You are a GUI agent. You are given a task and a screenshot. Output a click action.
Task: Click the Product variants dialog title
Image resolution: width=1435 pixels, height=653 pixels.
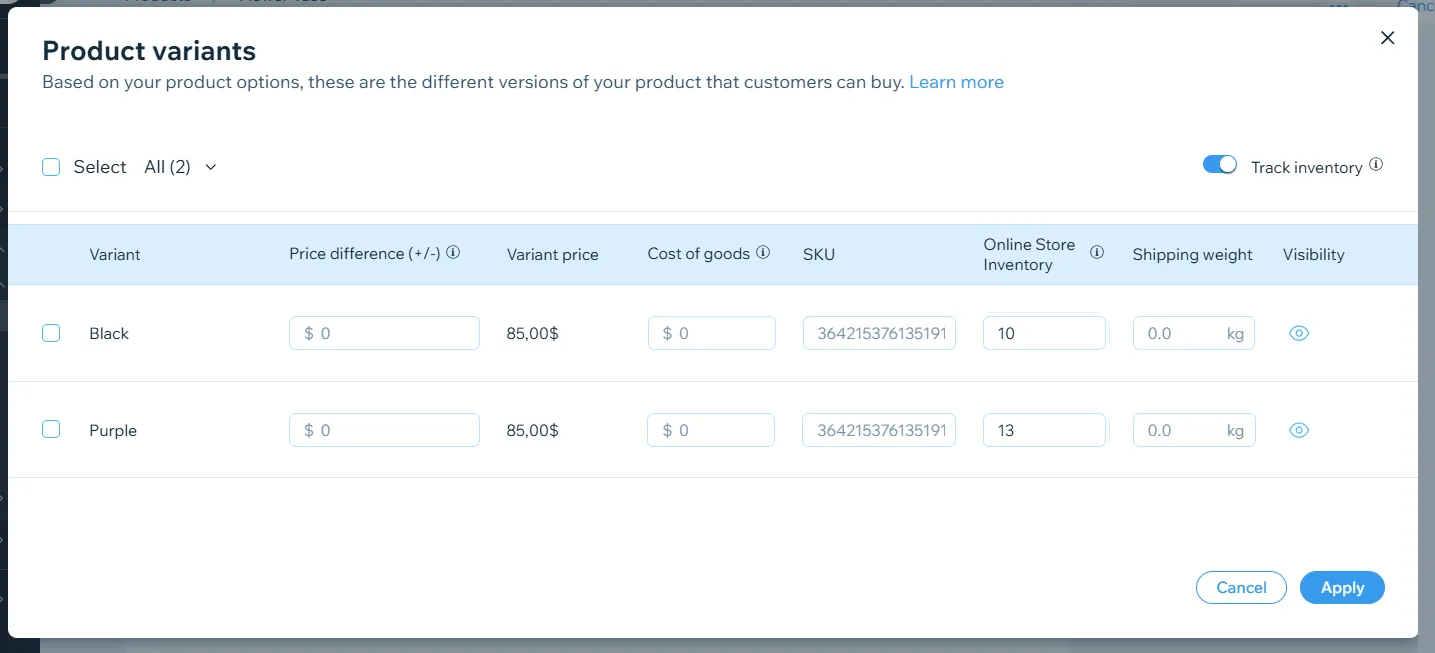click(x=149, y=50)
